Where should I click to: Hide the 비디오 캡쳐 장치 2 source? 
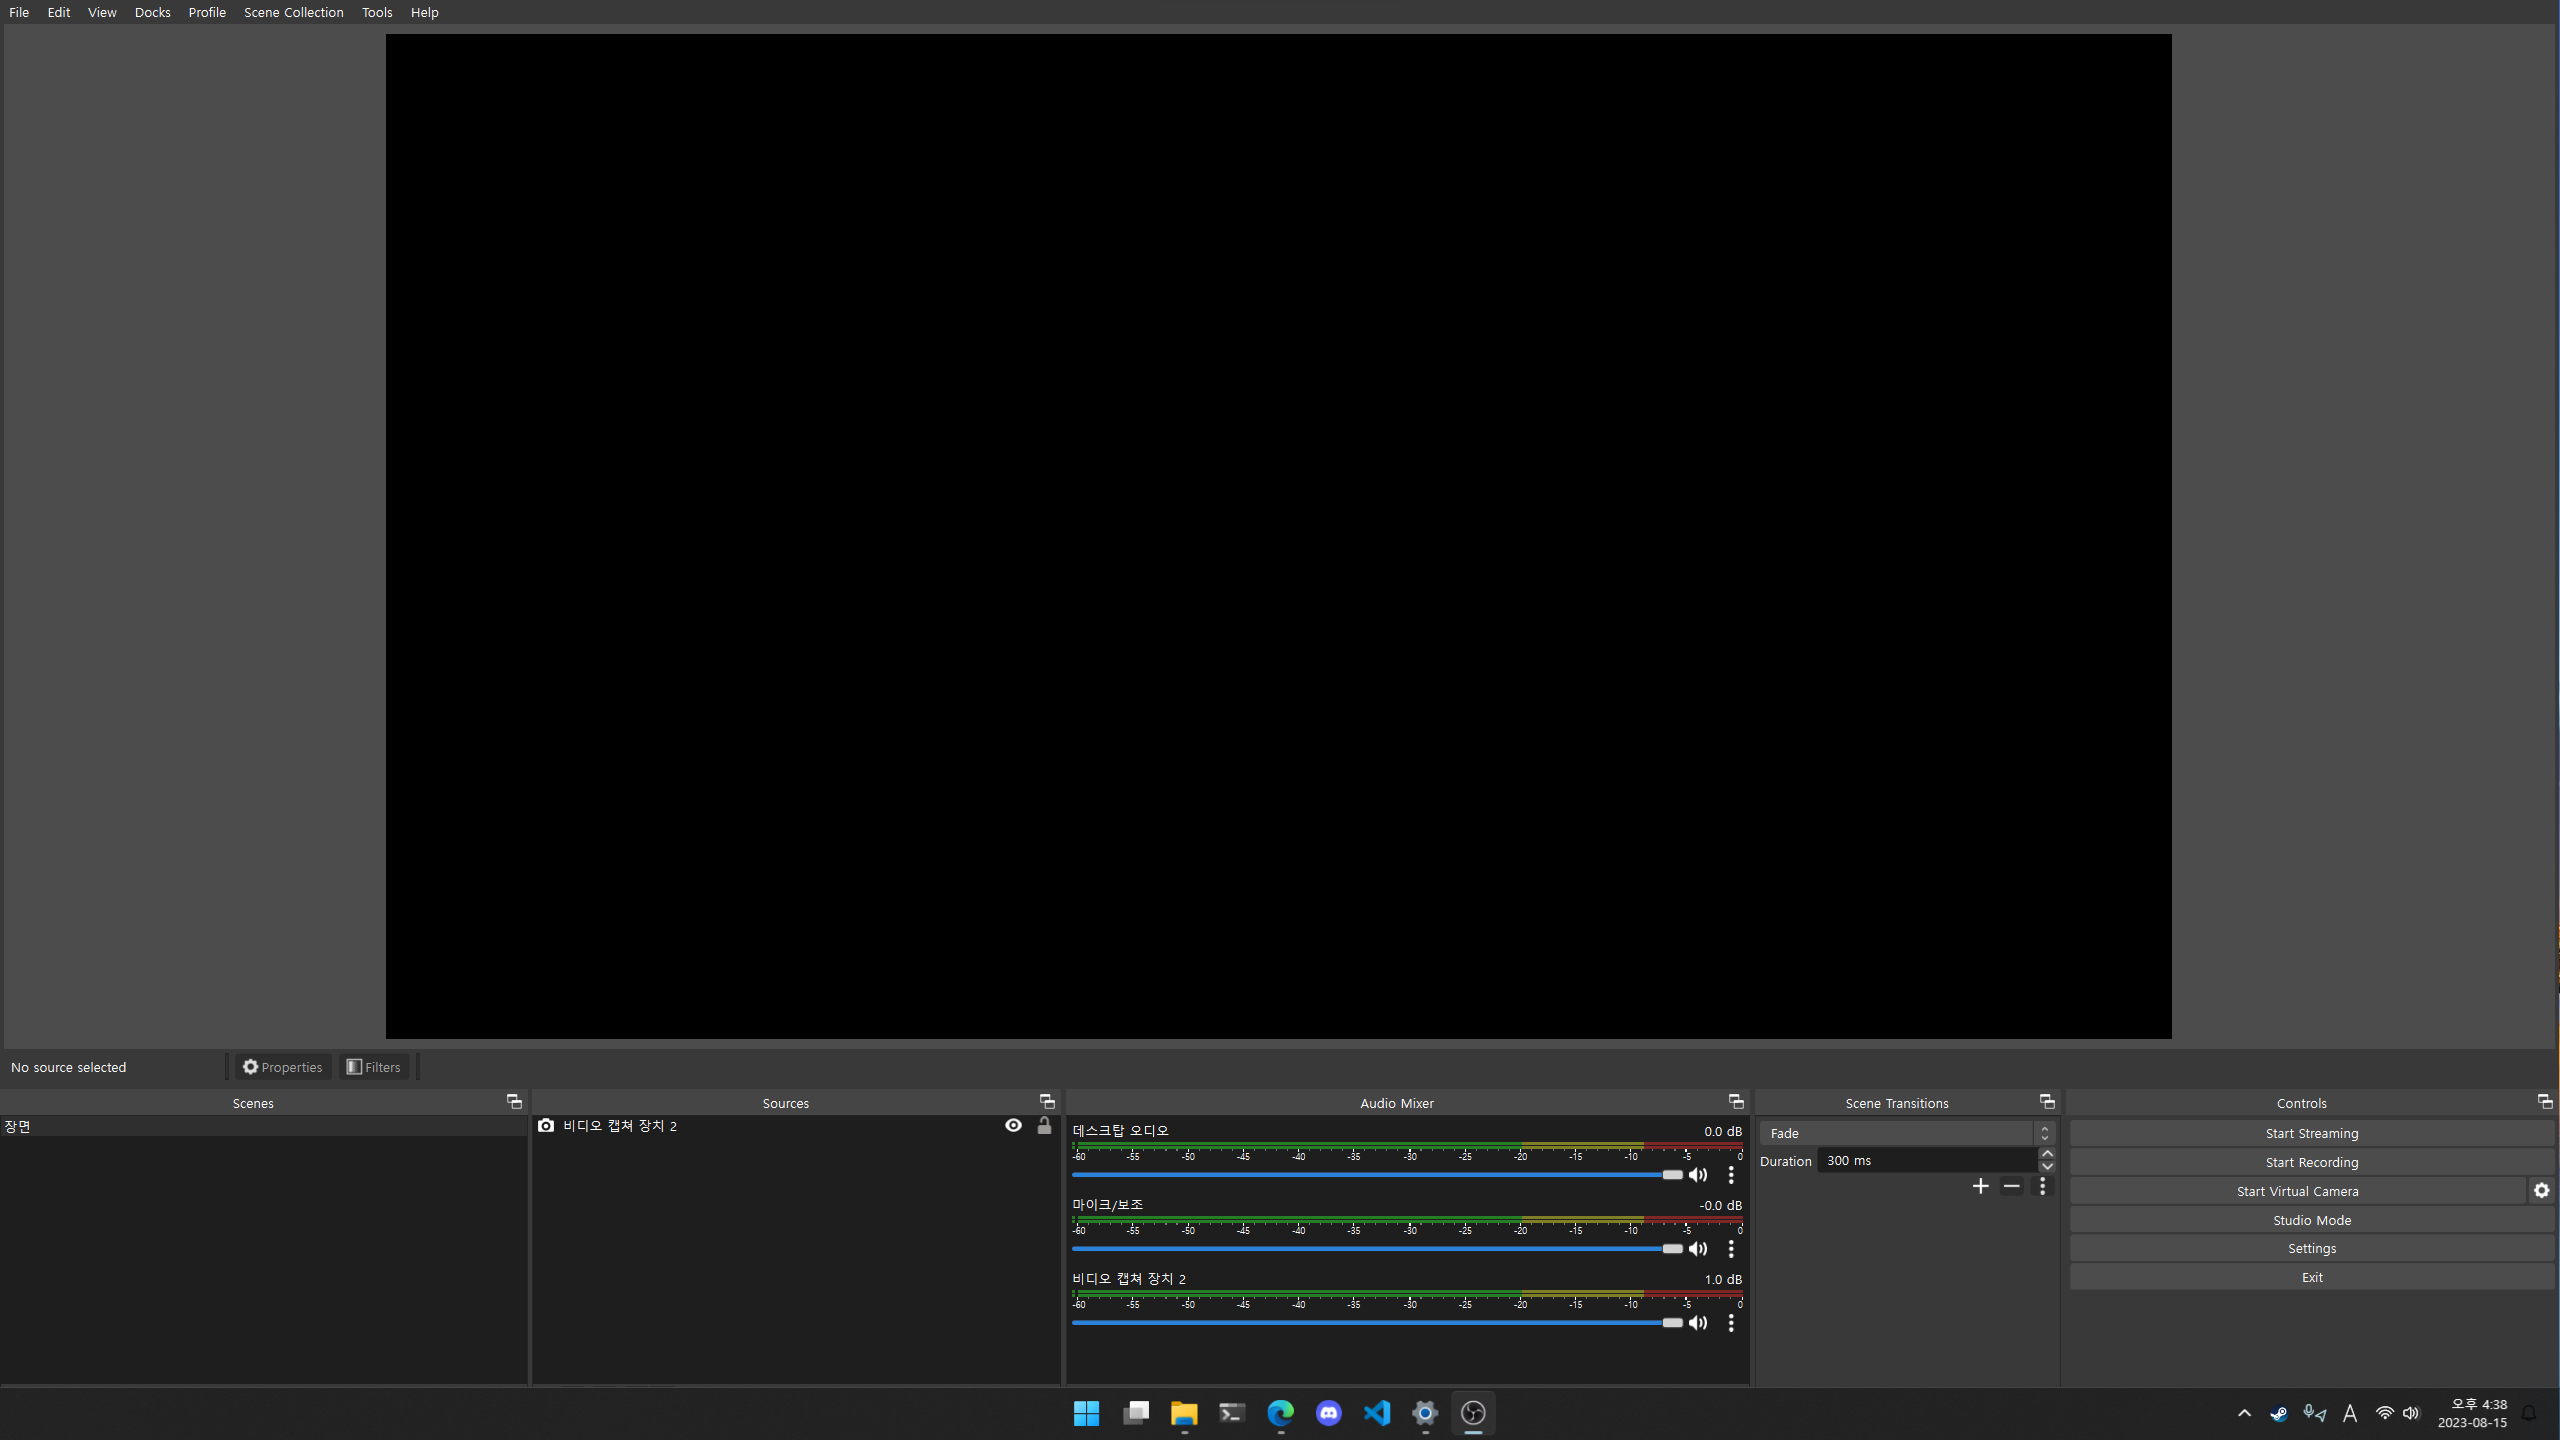[1013, 1125]
